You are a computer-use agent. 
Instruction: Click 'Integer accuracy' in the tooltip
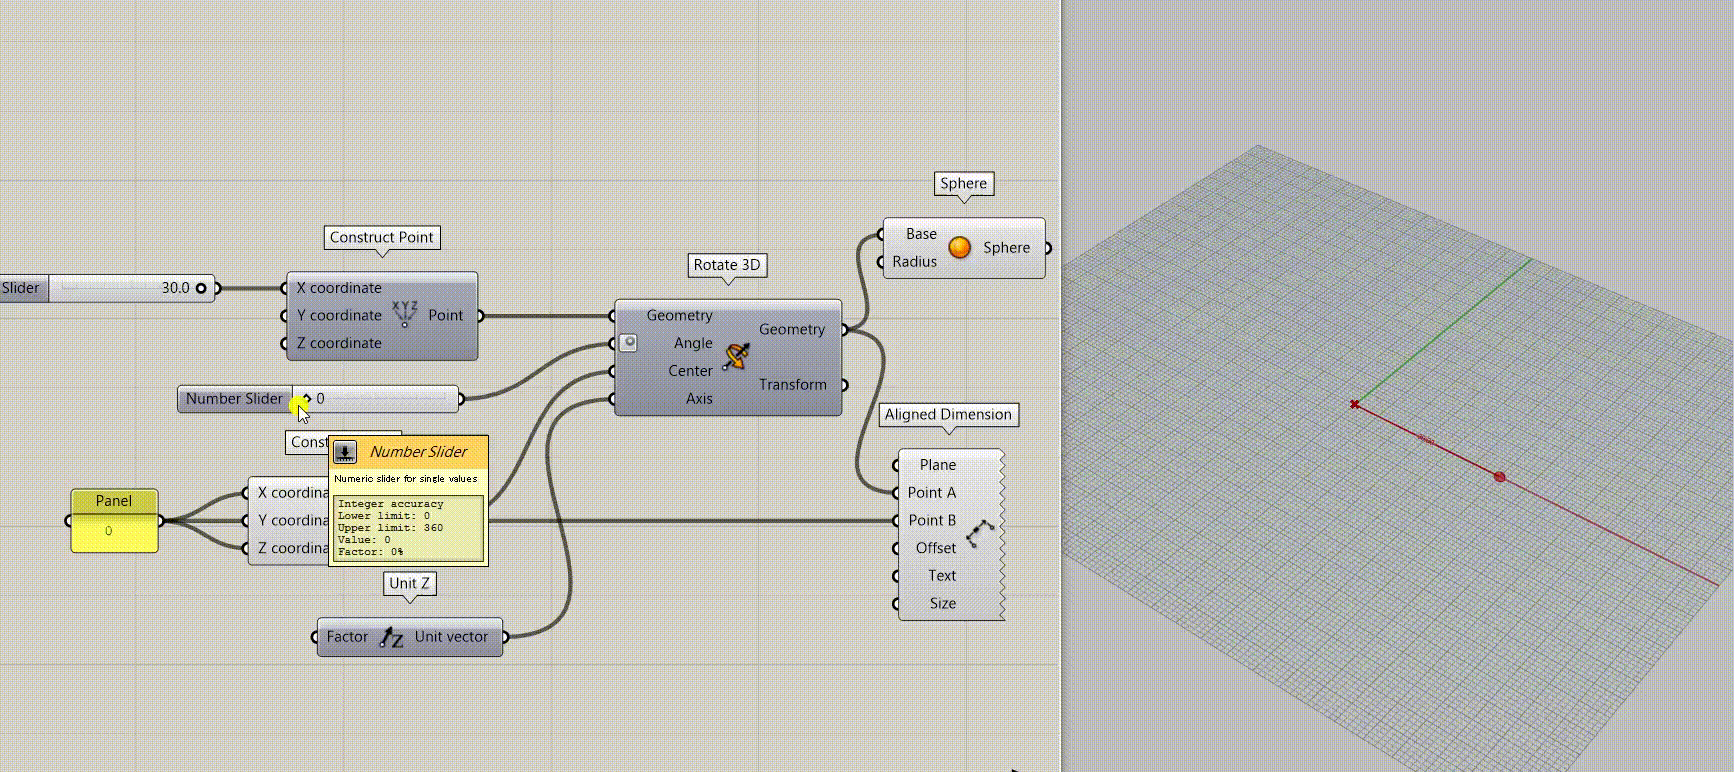point(390,504)
